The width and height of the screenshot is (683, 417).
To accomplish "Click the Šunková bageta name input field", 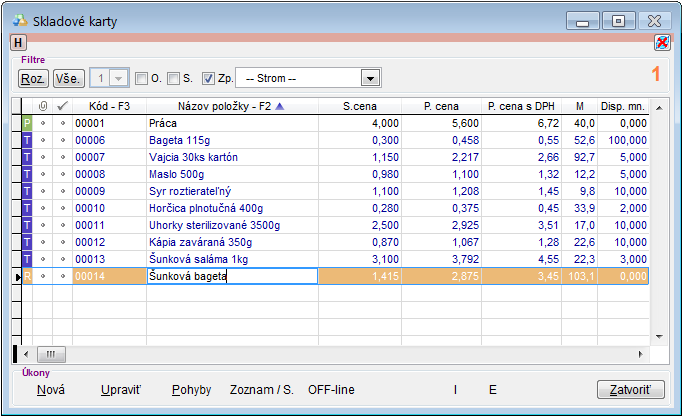I will (x=231, y=277).
